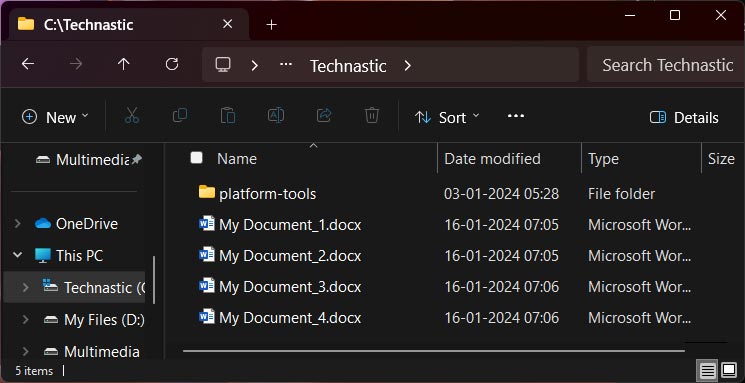Open the New item dropdown
The width and height of the screenshot is (745, 383).
click(x=55, y=117)
